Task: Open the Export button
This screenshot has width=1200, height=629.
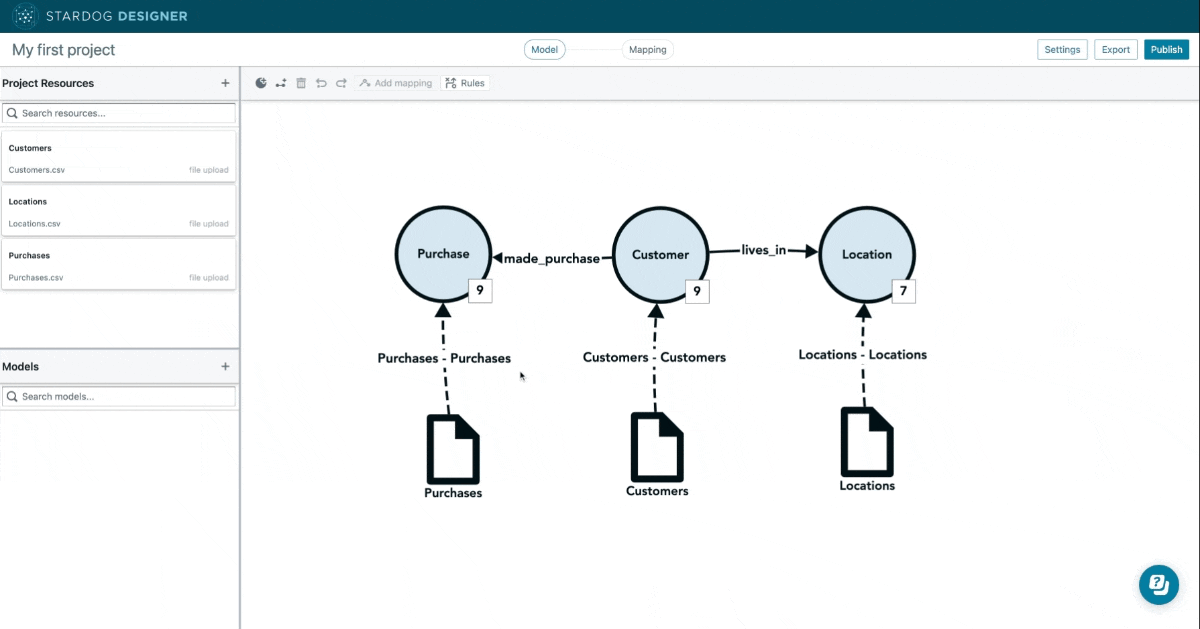Action: click(x=1115, y=50)
